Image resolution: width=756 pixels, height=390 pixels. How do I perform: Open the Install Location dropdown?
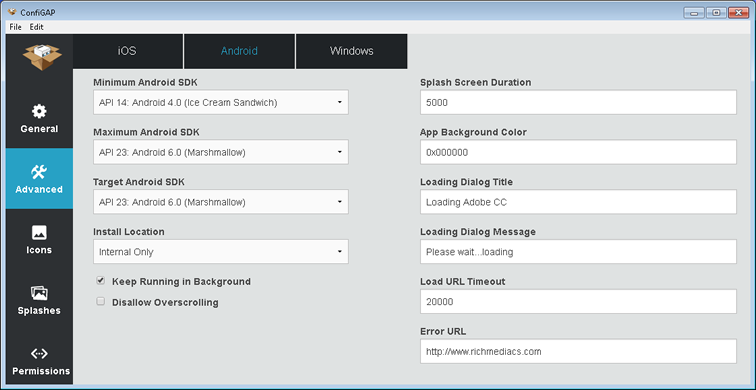(221, 252)
